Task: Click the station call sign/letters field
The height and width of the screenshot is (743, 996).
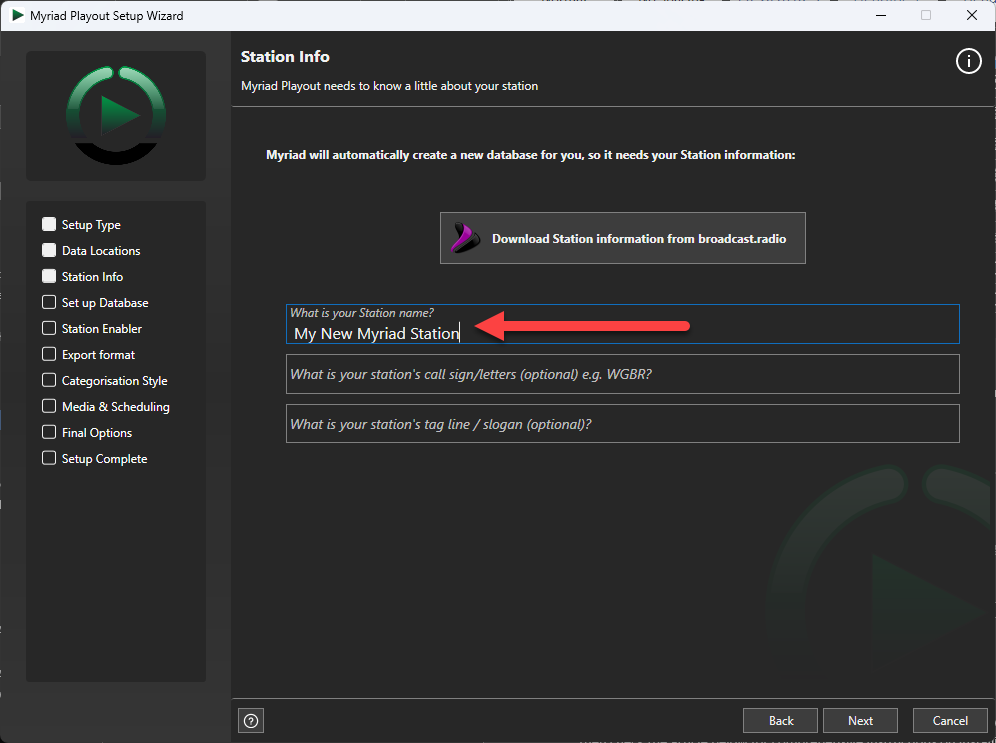Action: 622,374
